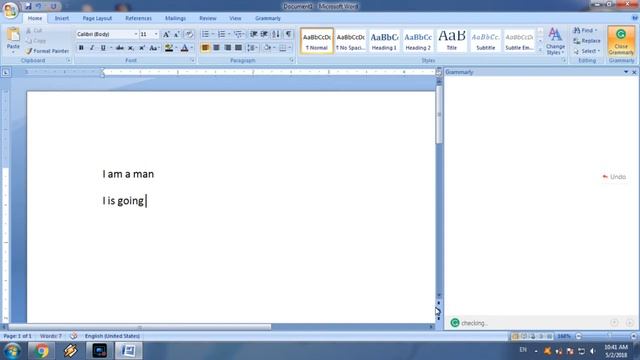This screenshot has height=360, width=640.
Task: Toggle Show/Hide paragraph marks
Action: tap(288, 34)
